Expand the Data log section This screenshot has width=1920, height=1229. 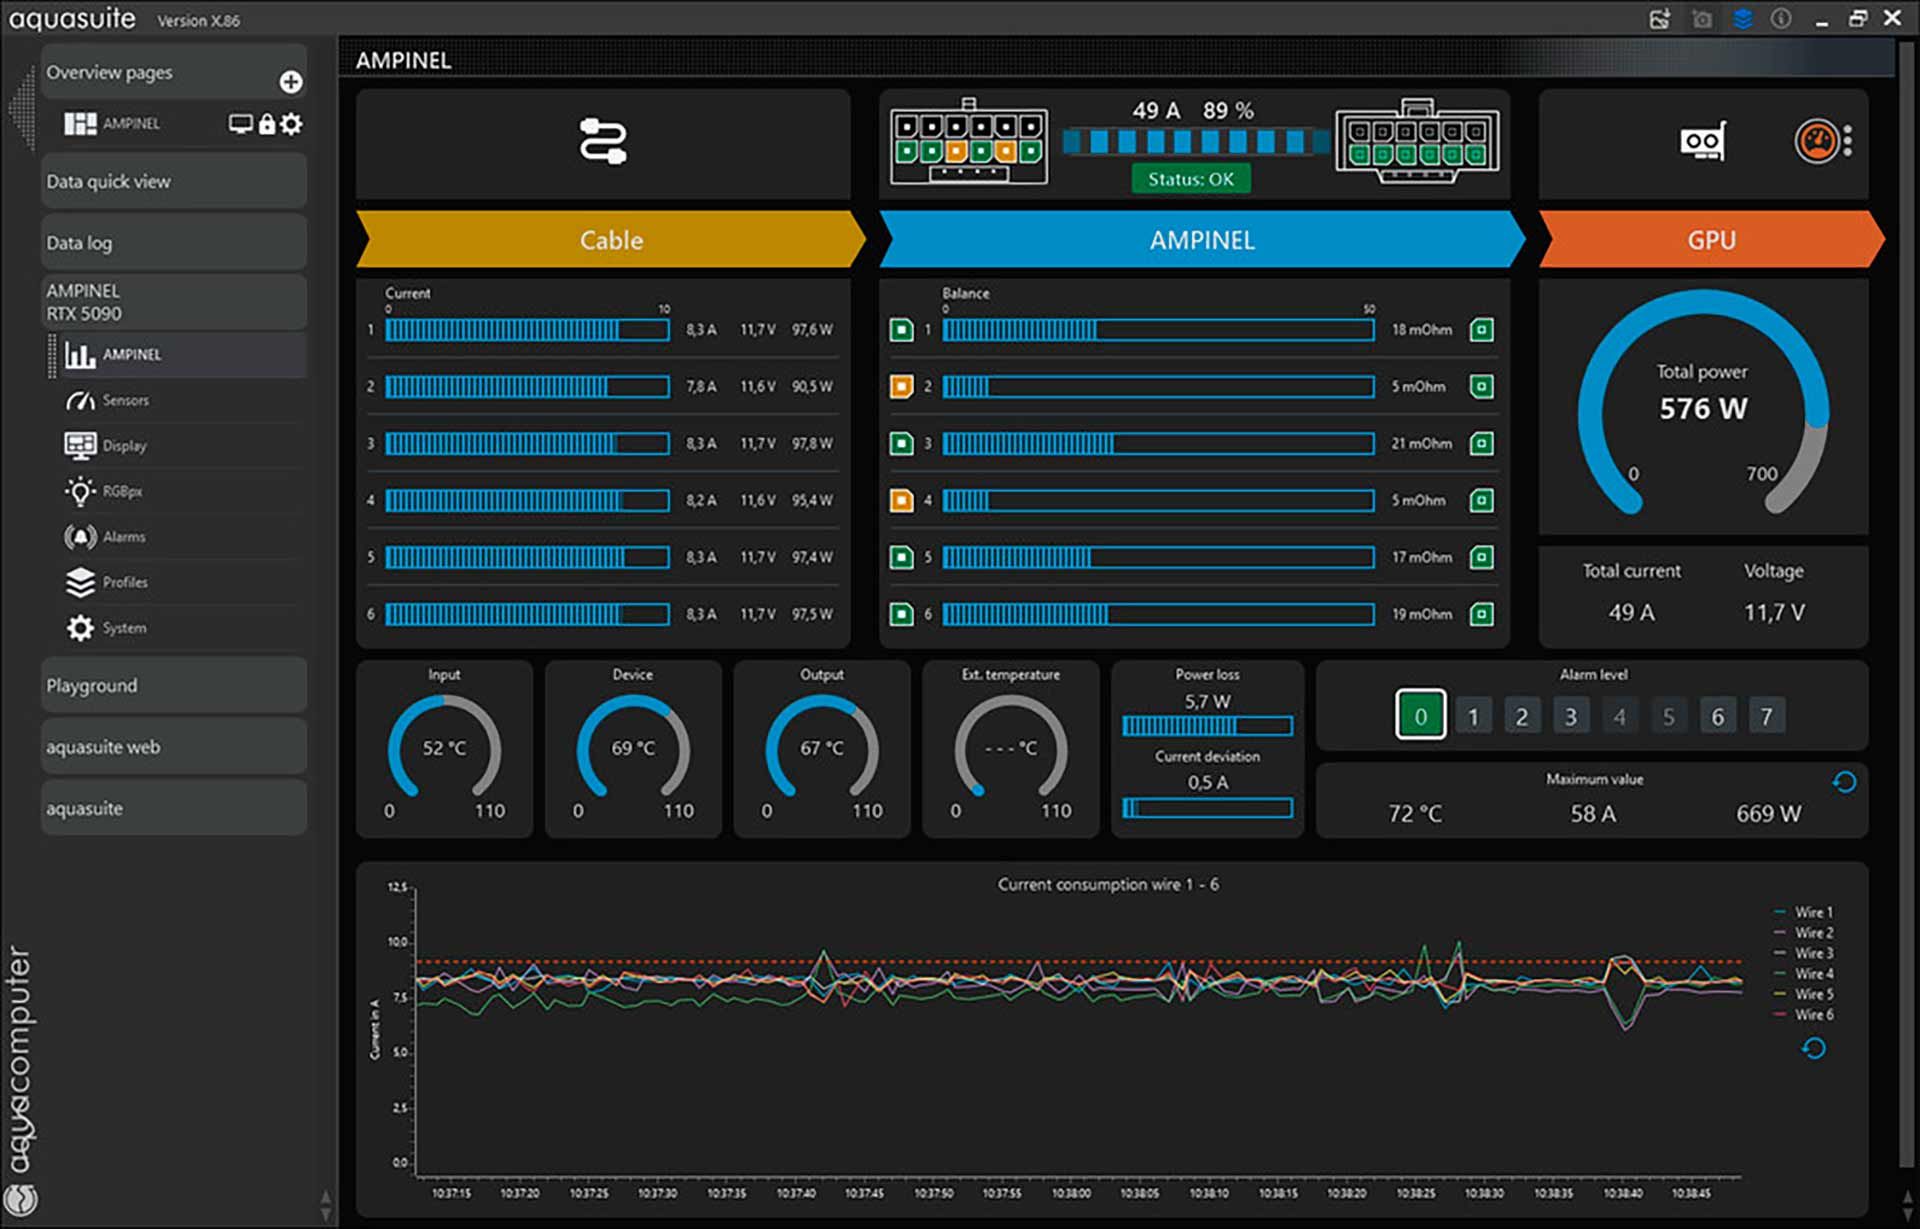173,243
